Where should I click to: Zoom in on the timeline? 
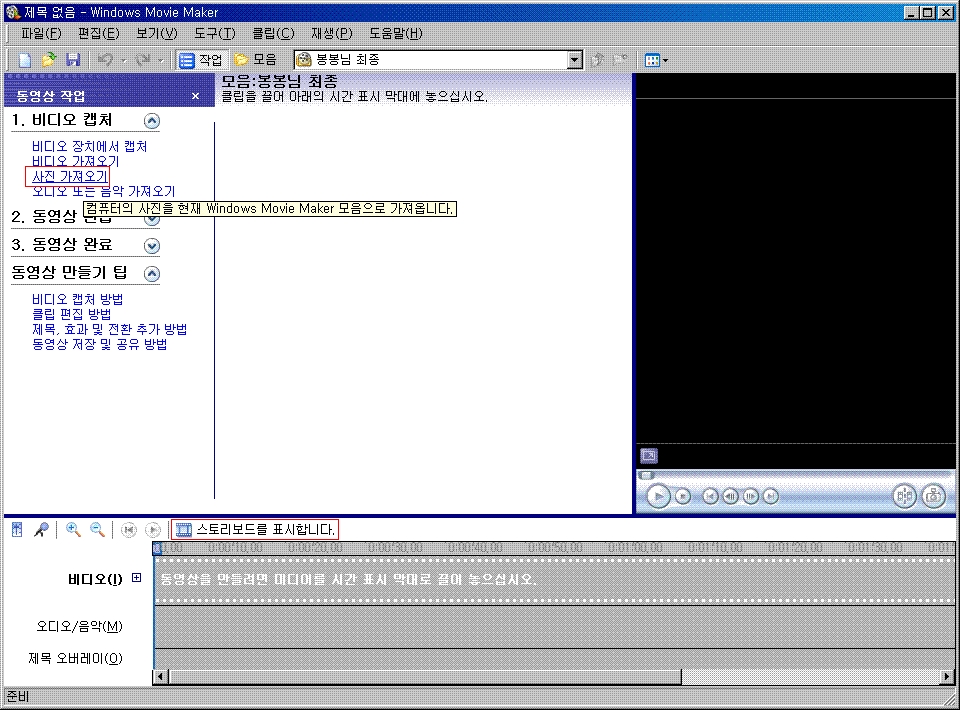pyautogui.click(x=73, y=529)
